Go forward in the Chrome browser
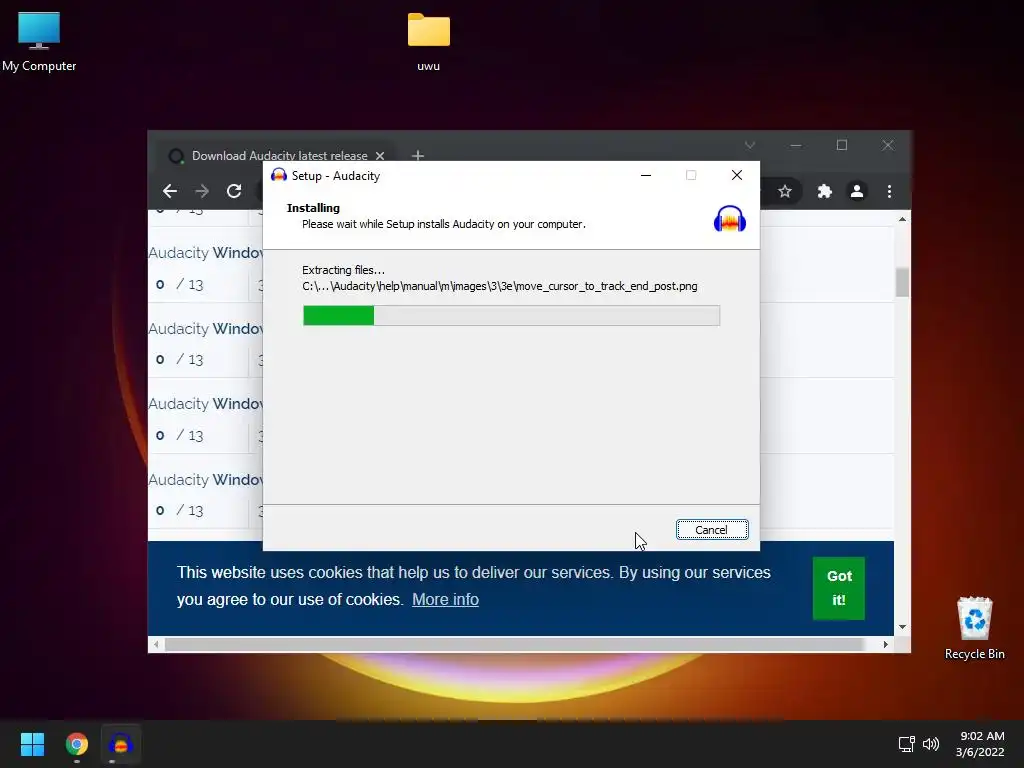 pyautogui.click(x=202, y=191)
